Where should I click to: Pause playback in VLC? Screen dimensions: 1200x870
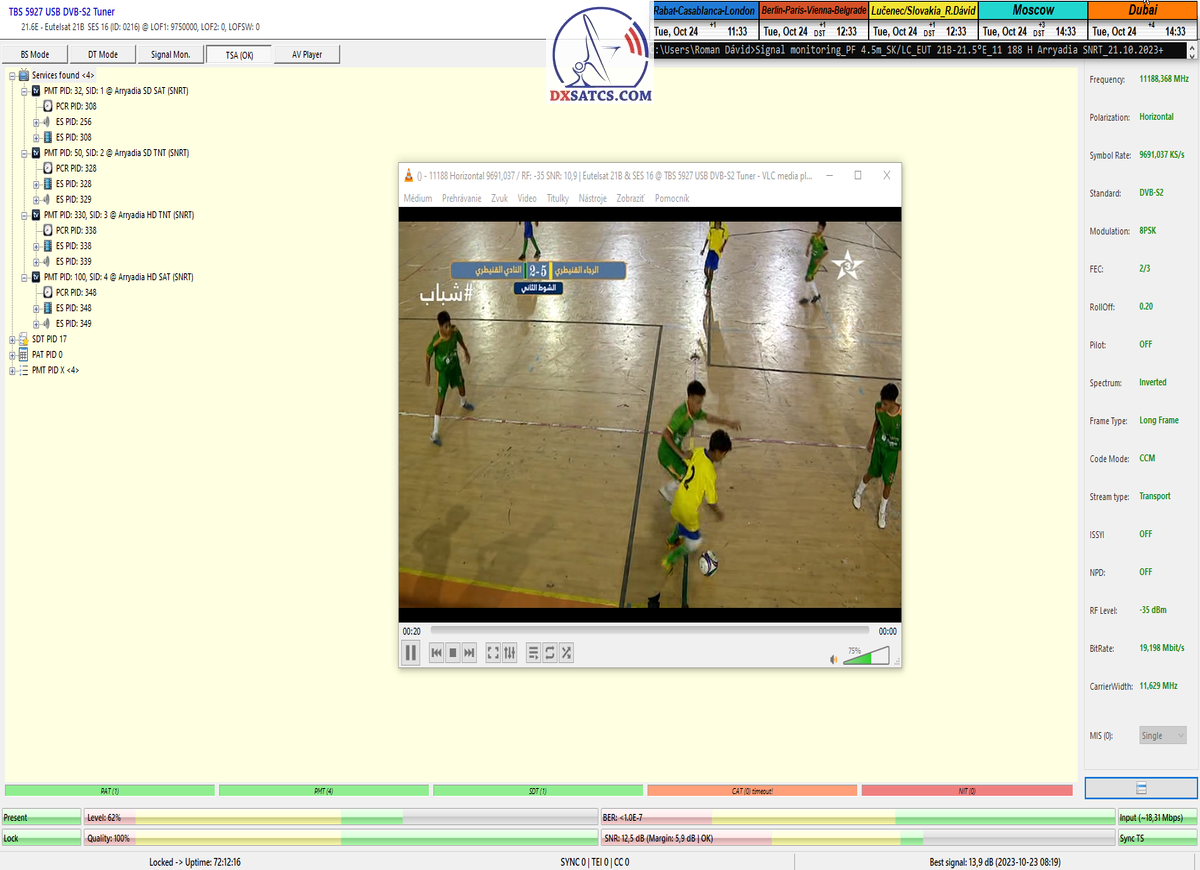(x=410, y=653)
